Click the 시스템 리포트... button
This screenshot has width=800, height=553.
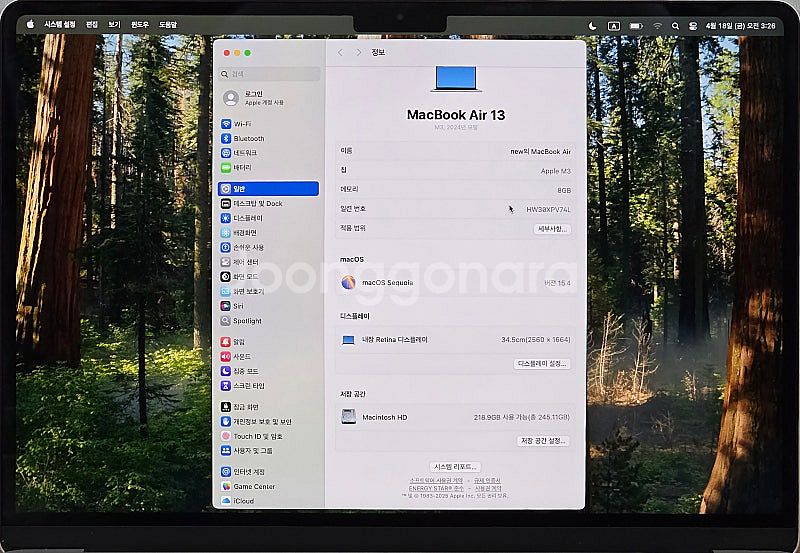[x=455, y=467]
